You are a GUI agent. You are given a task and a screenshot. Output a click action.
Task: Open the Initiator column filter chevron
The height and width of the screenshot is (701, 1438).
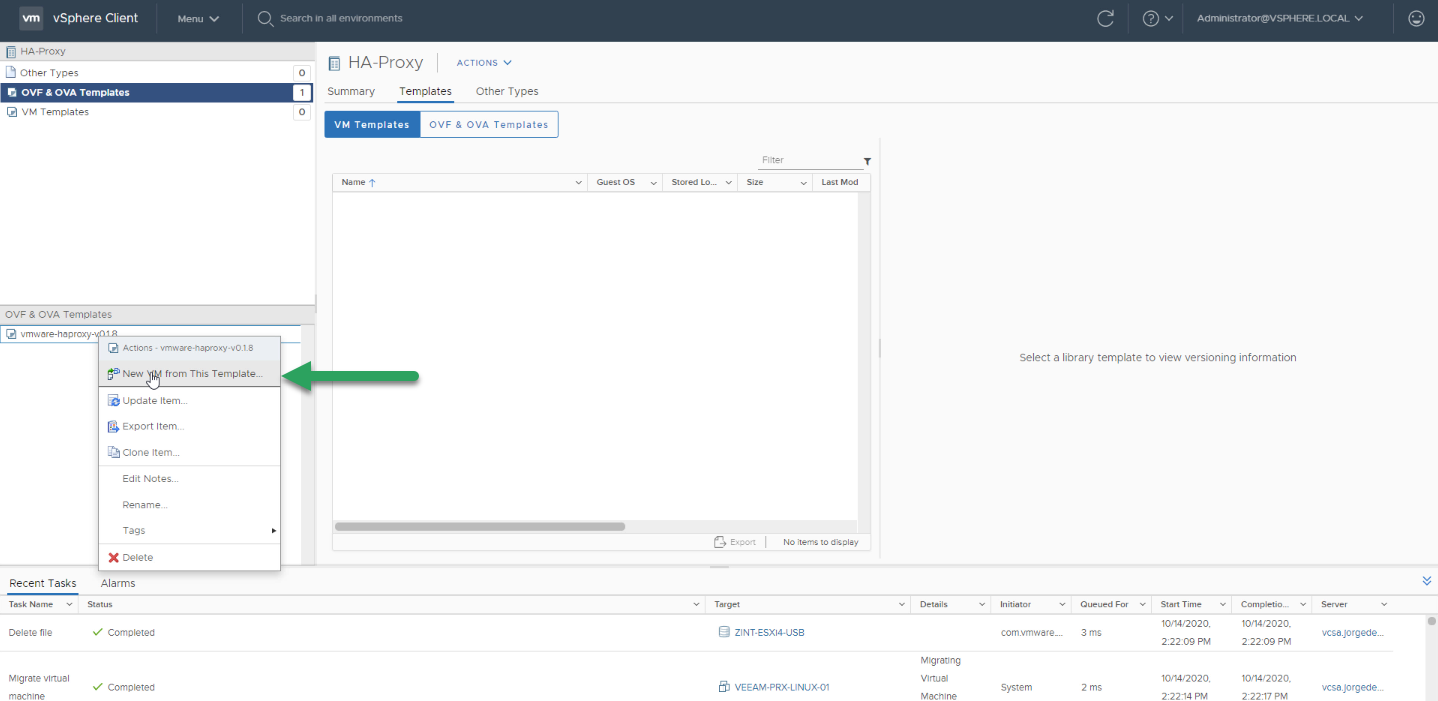pos(1061,605)
